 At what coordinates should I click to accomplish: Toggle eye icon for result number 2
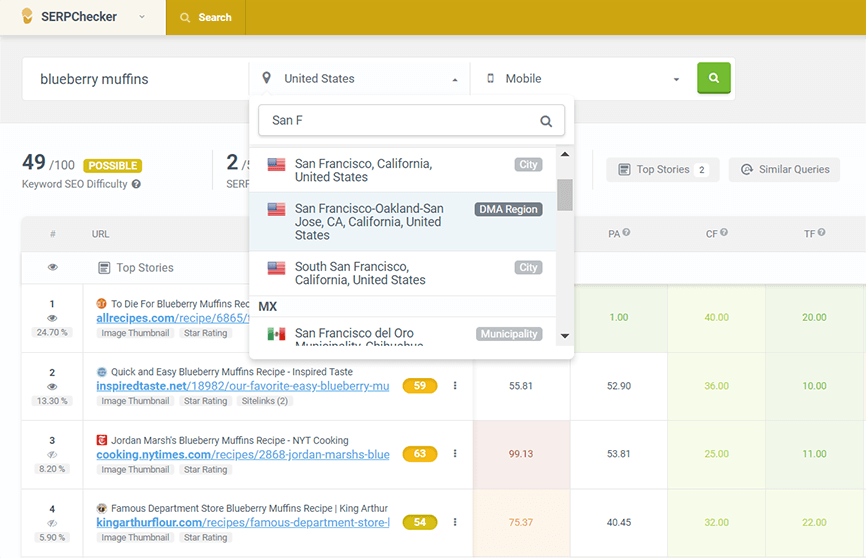(x=52, y=385)
